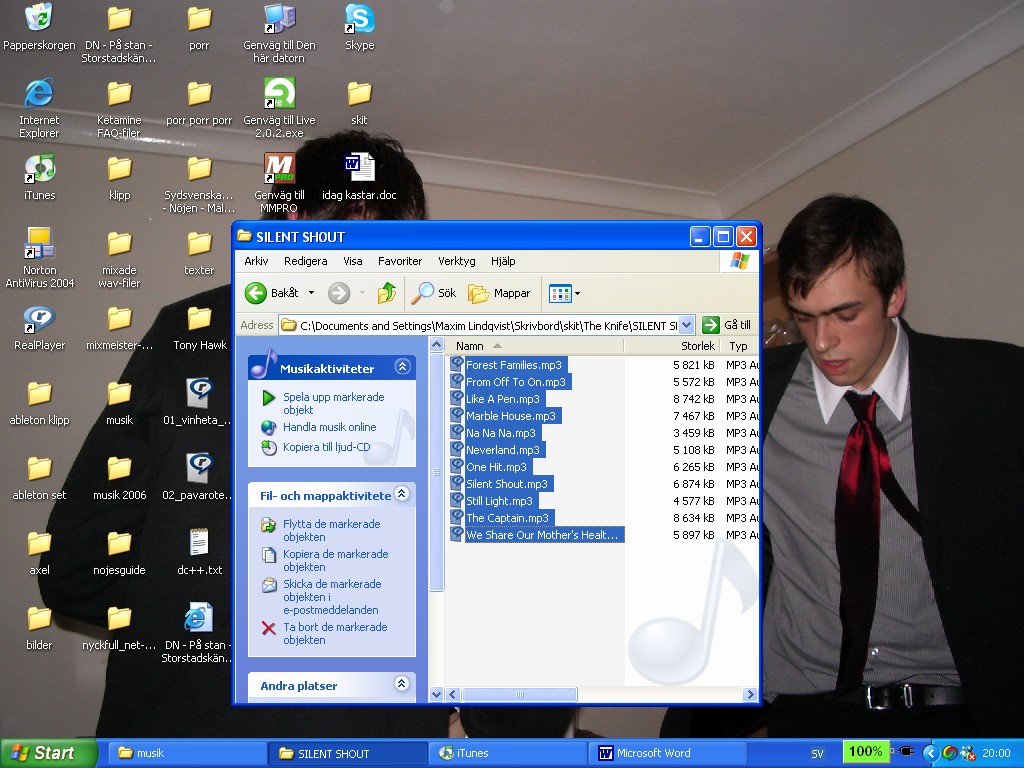This screenshot has height=768, width=1024.
Task: Collapse the Andra platser section
Action: 402,684
